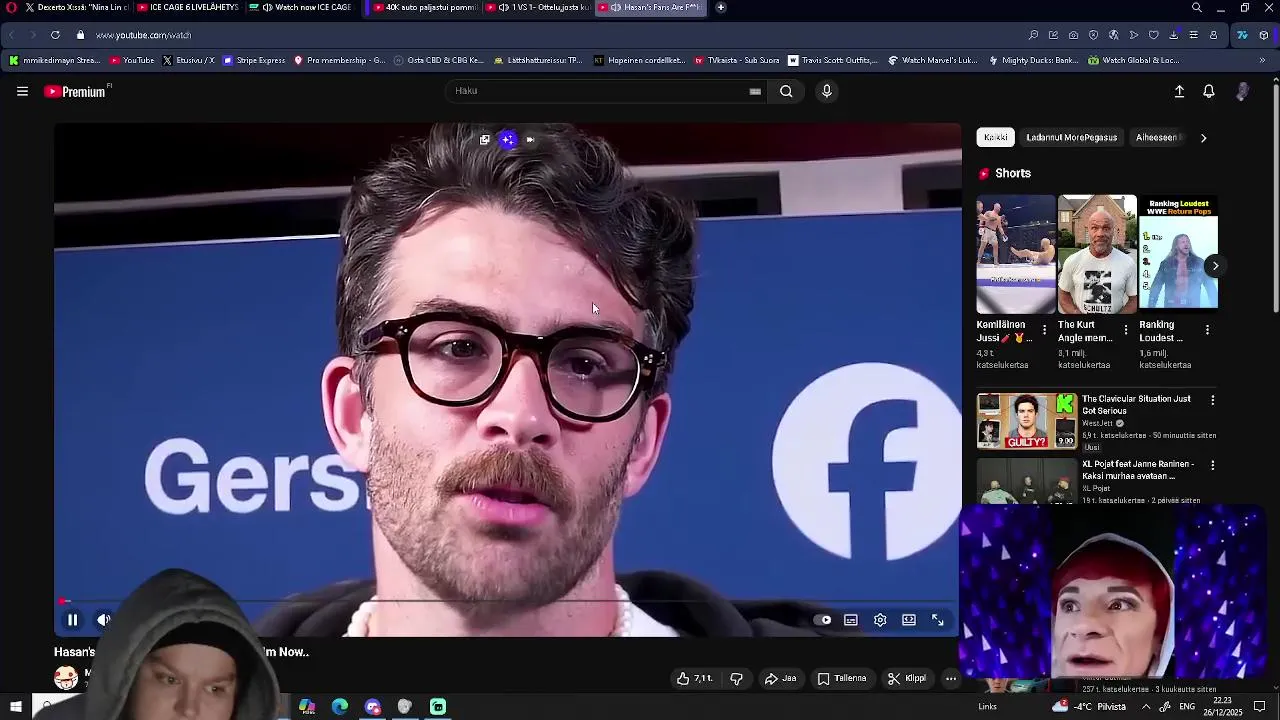Open the create/upload video button
Screen dimensions: 1280x720
[1179, 91]
